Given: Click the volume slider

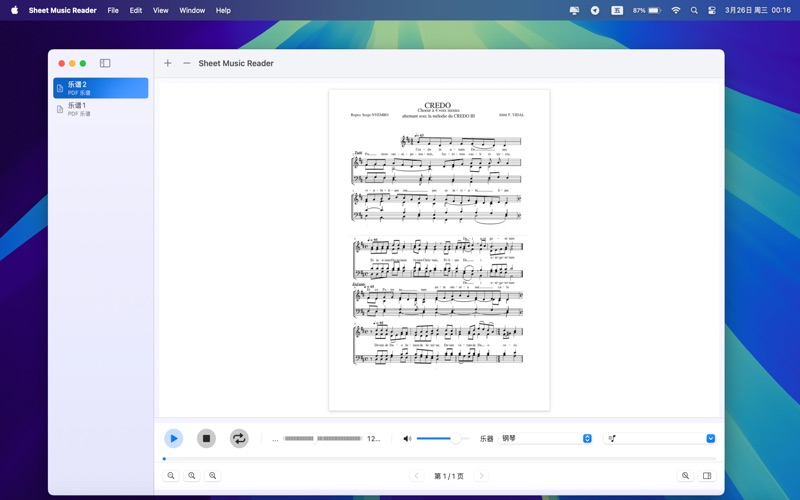Looking at the screenshot, I should tap(440, 439).
